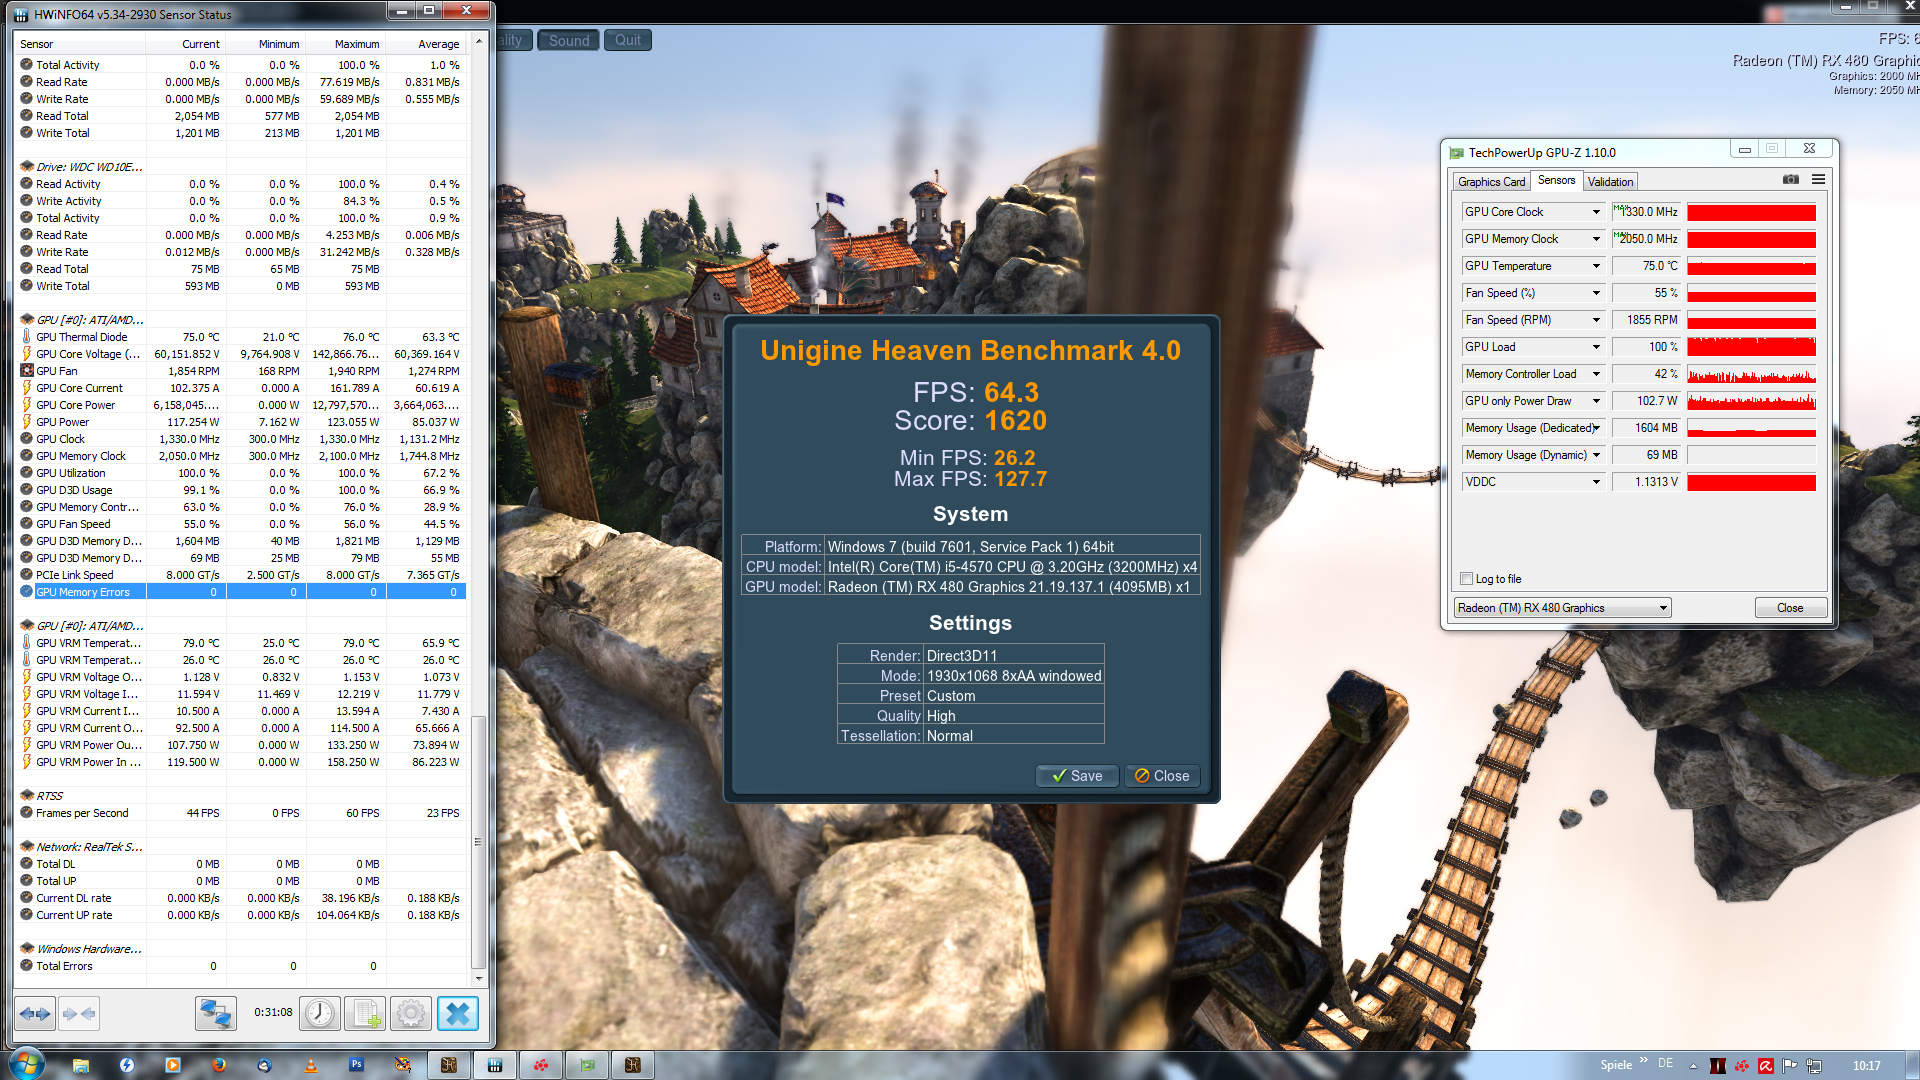
Task: Click GPU-Z camera screenshot icon
Action: pyautogui.click(x=1790, y=180)
